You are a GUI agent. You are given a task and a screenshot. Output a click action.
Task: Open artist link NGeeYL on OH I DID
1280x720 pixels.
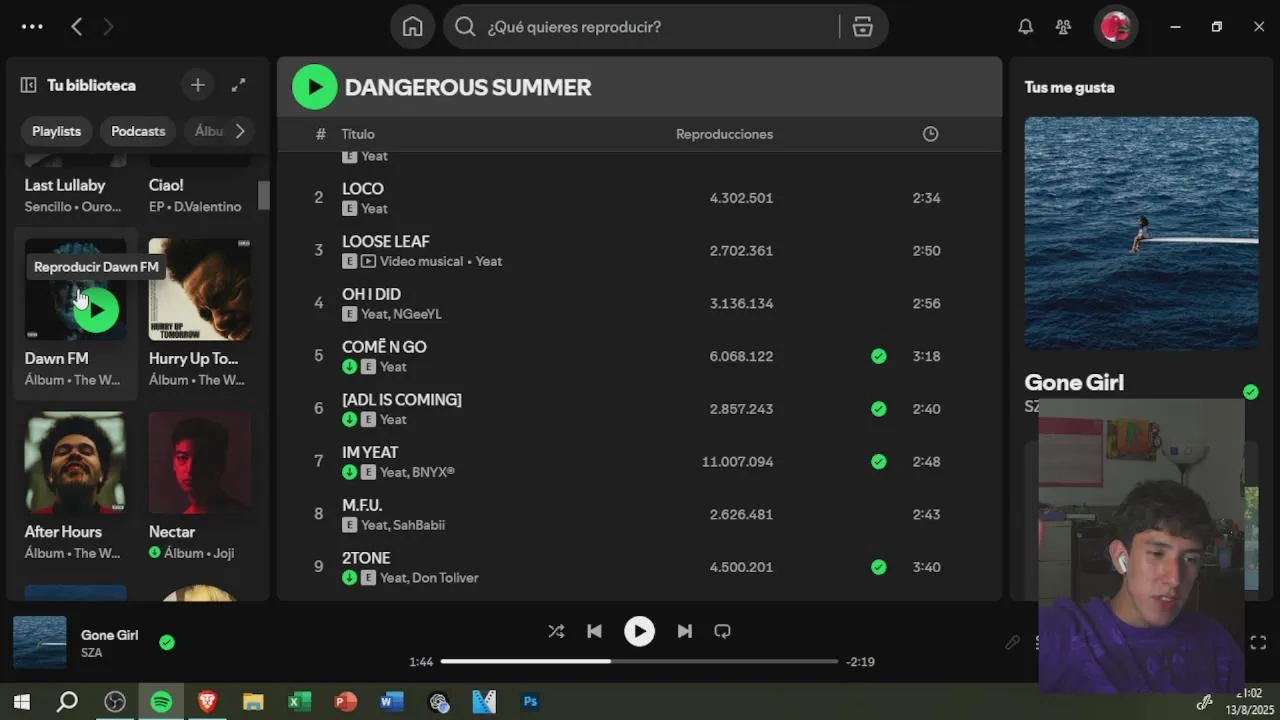418,314
